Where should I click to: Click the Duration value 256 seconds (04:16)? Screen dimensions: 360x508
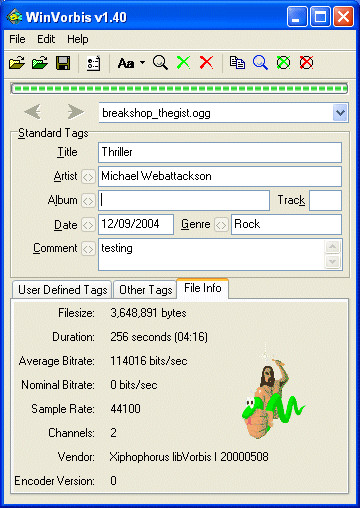[x=159, y=337]
